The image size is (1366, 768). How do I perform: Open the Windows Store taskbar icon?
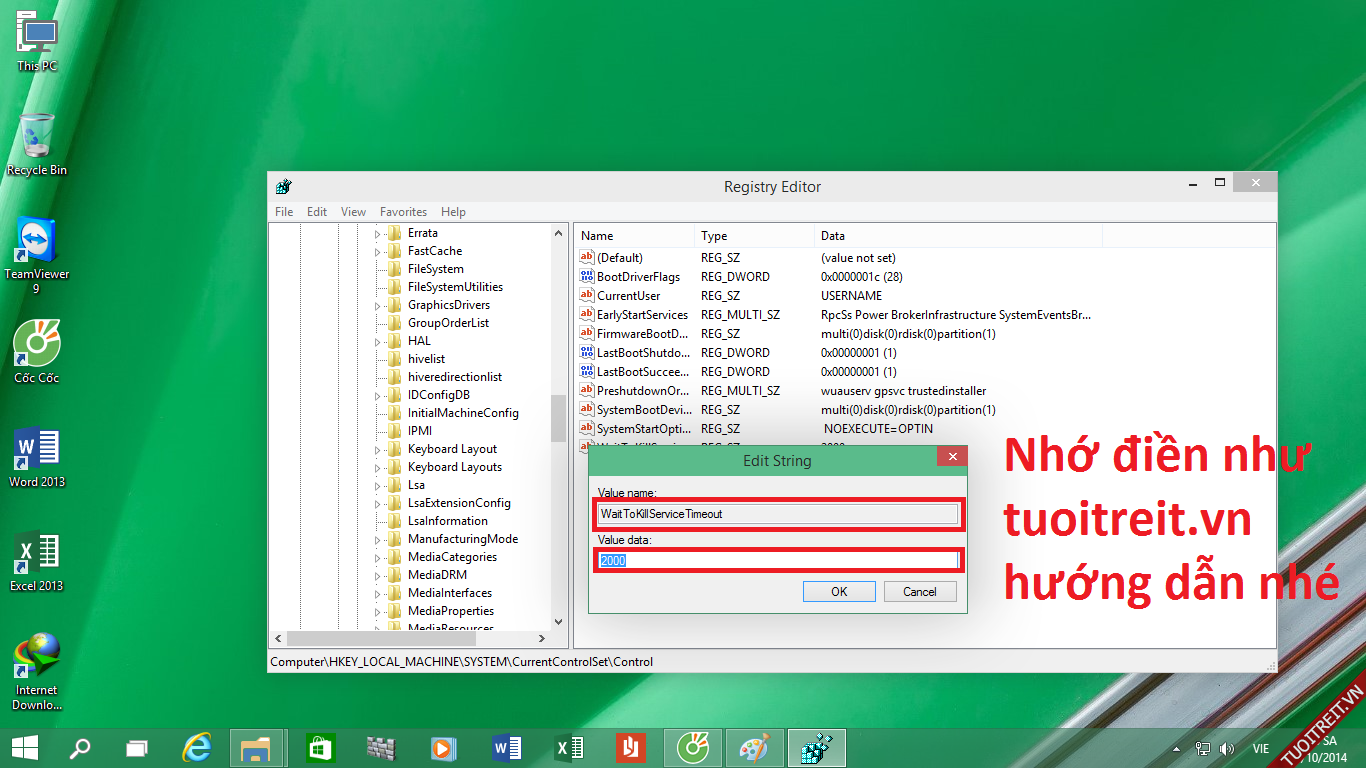(320, 747)
